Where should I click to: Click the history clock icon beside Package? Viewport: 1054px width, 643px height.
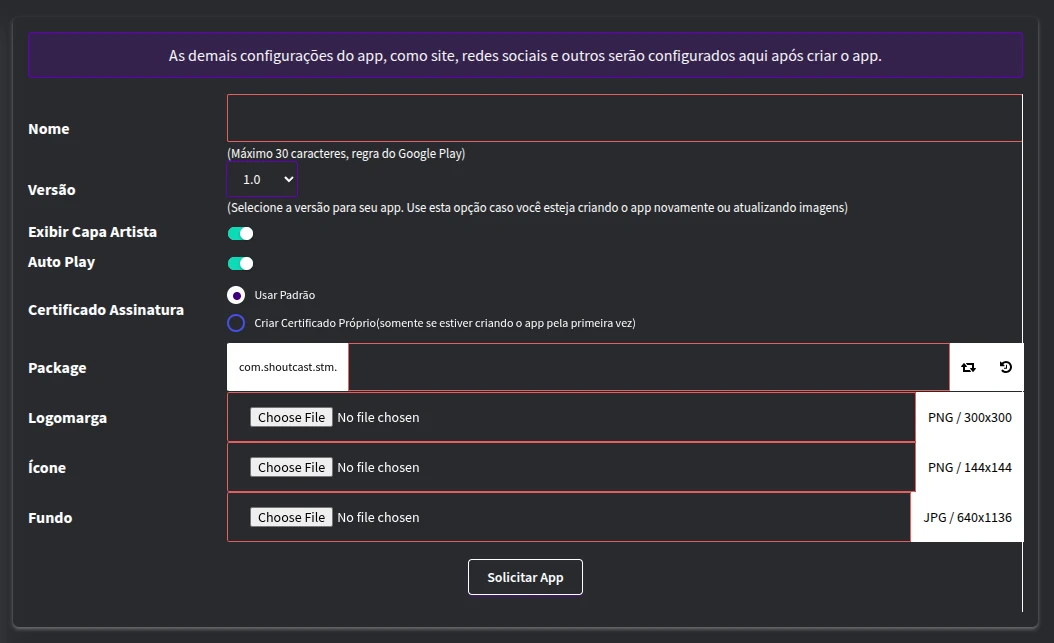pos(1006,367)
